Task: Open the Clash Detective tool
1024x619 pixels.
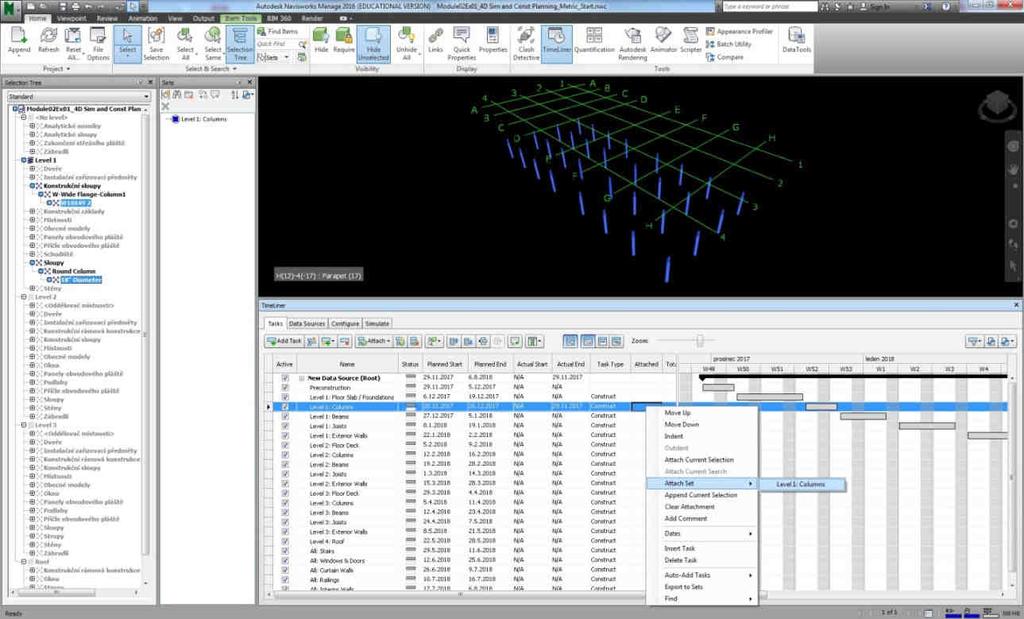Action: tap(526, 43)
